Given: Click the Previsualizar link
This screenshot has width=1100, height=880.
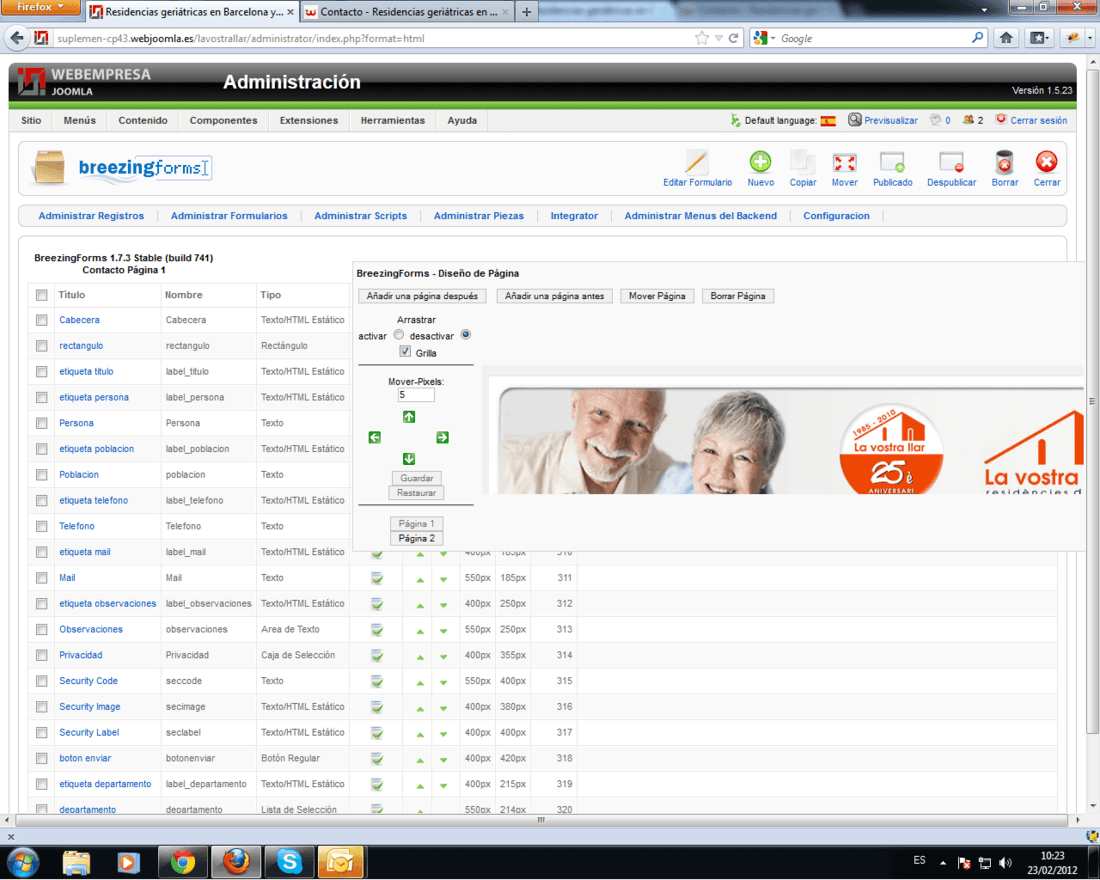Looking at the screenshot, I should (890, 121).
